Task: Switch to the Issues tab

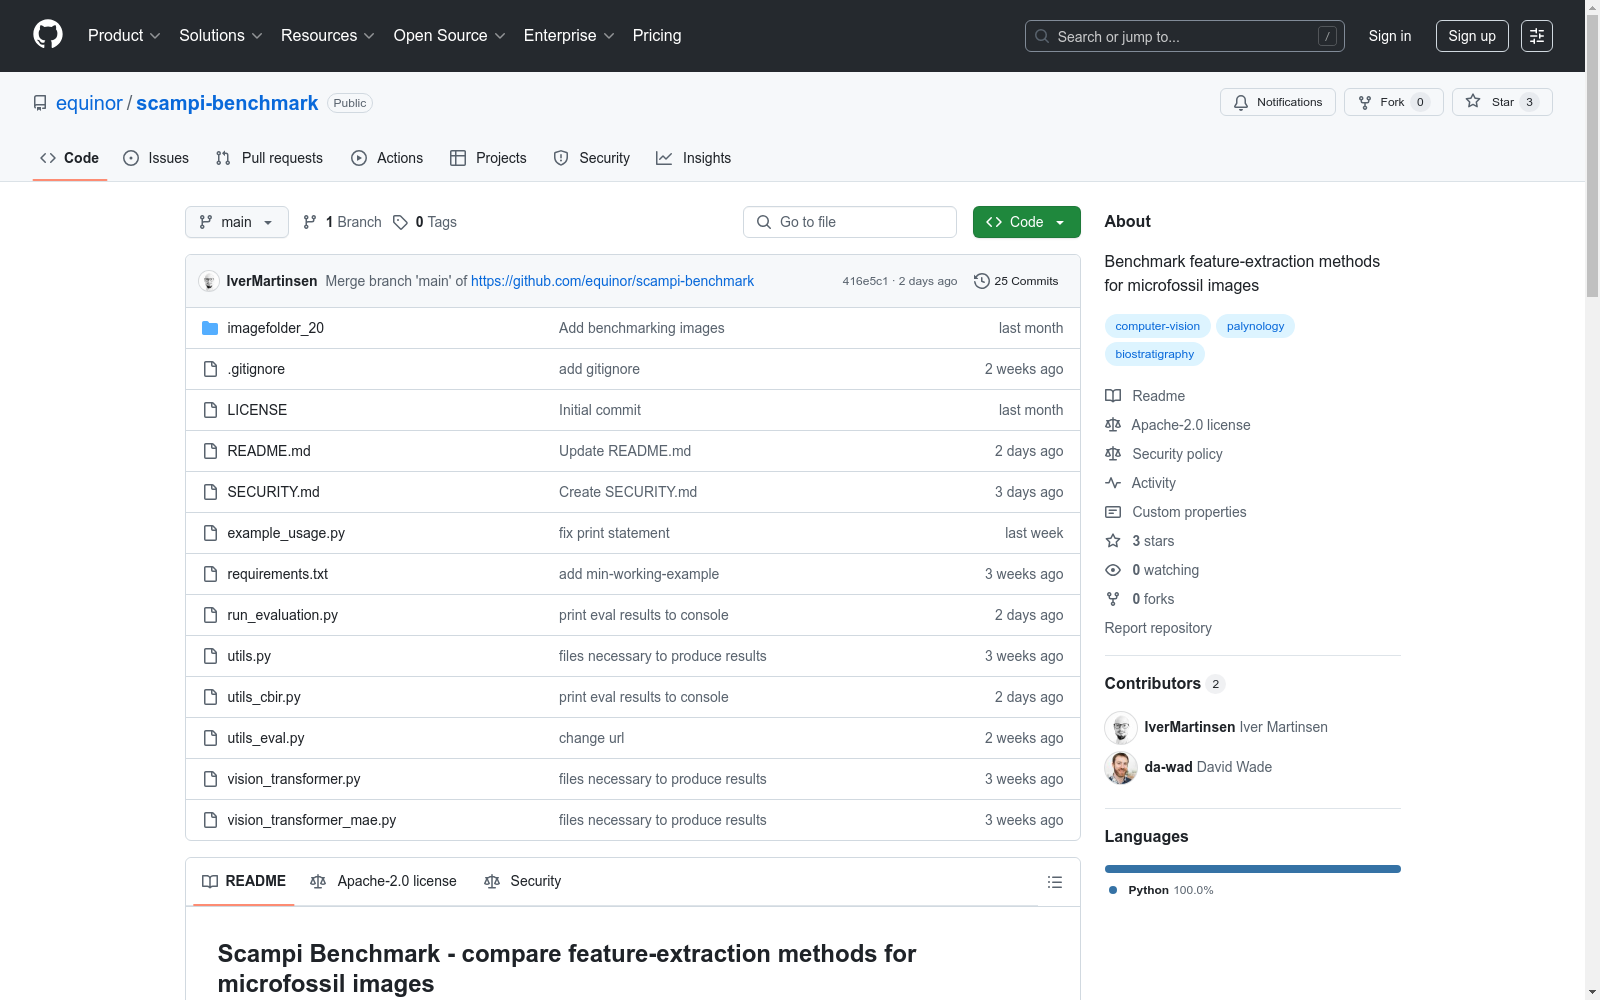Action: click(156, 158)
